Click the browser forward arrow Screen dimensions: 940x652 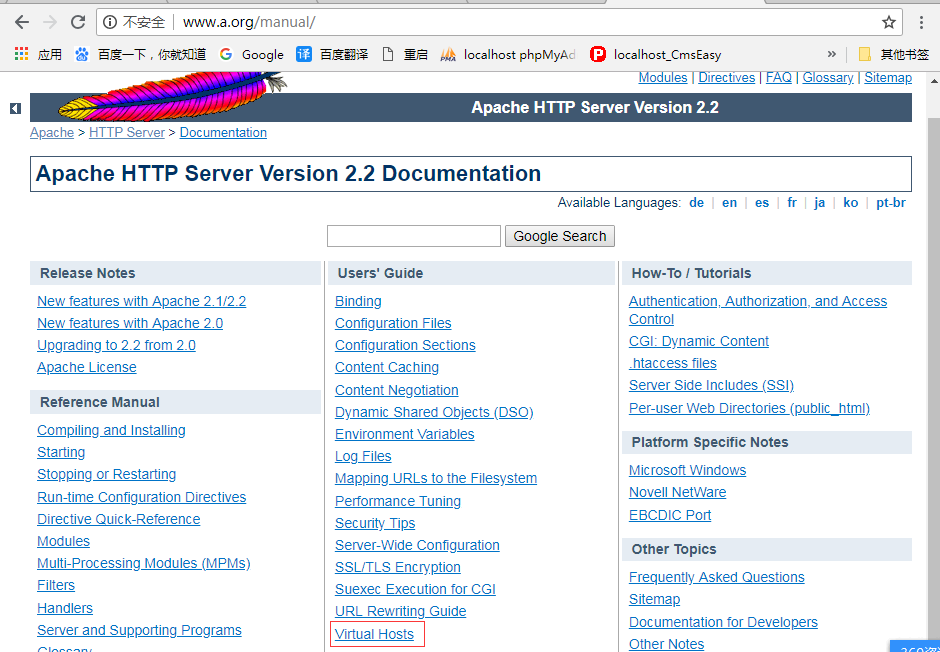pos(50,23)
